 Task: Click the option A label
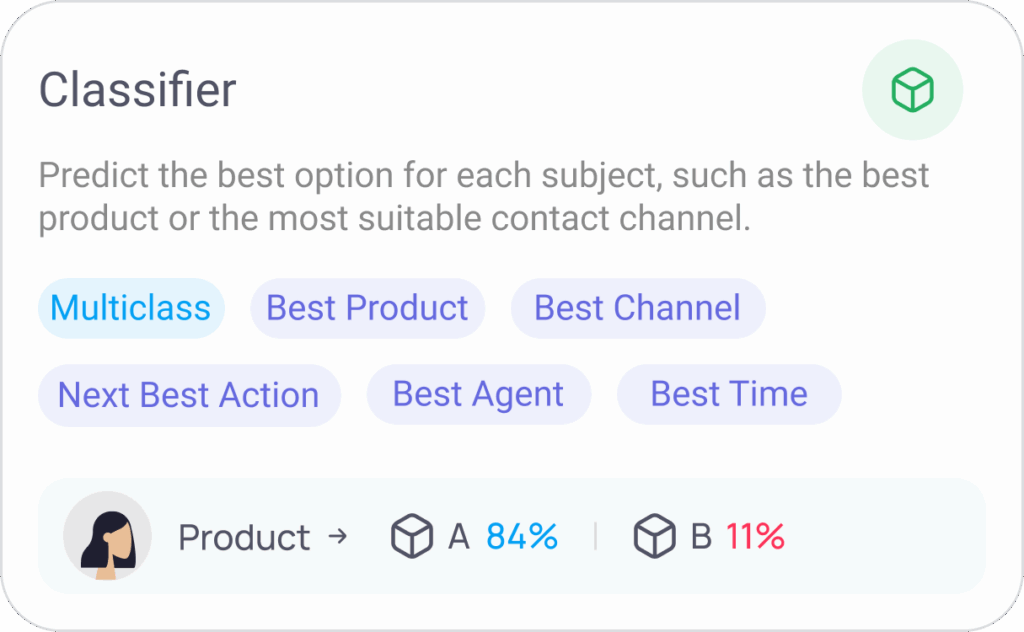click(x=458, y=537)
